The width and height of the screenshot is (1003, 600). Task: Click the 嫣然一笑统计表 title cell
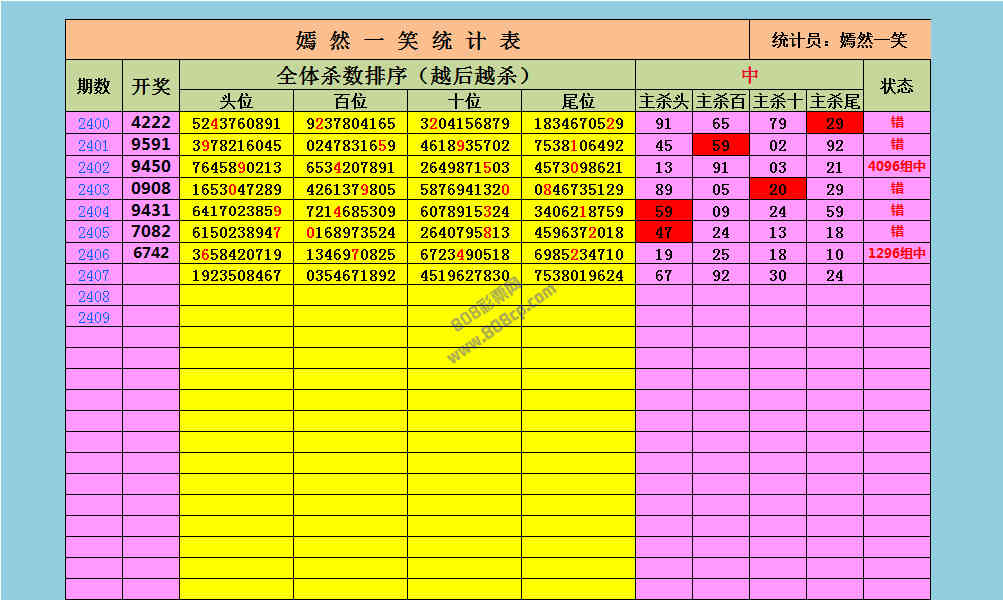point(407,41)
